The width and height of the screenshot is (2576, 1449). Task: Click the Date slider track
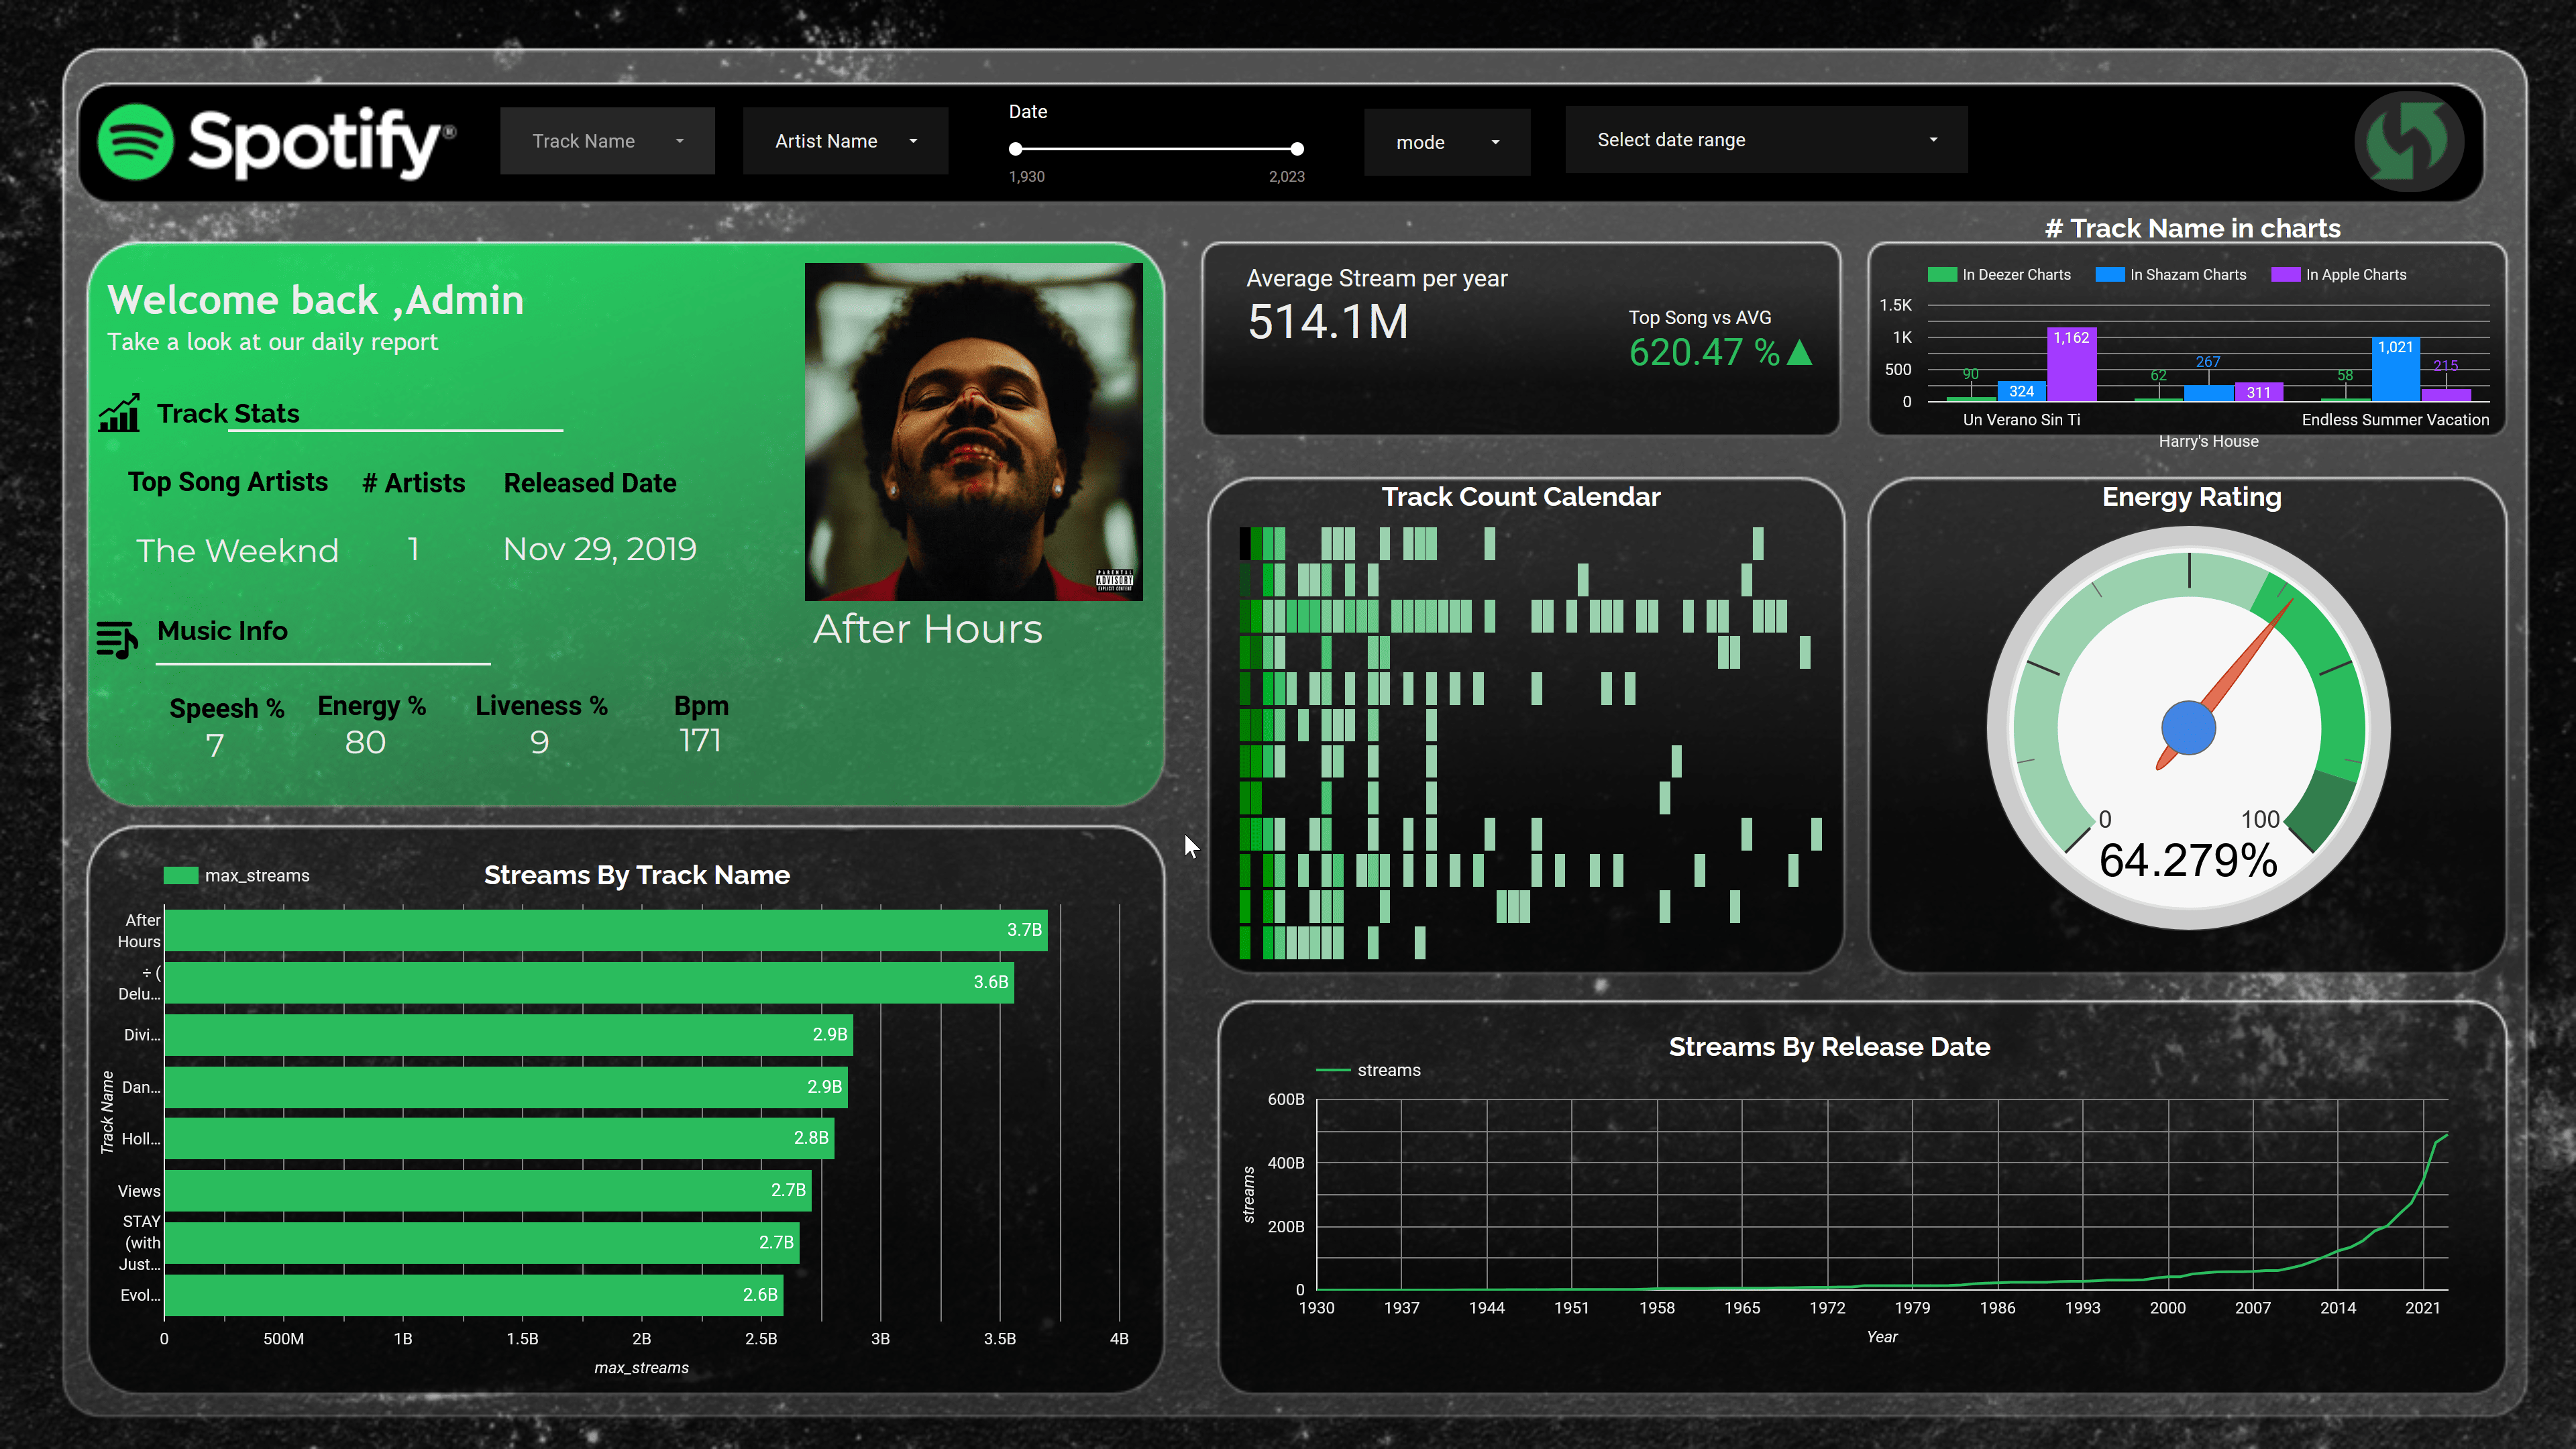click(1156, 149)
